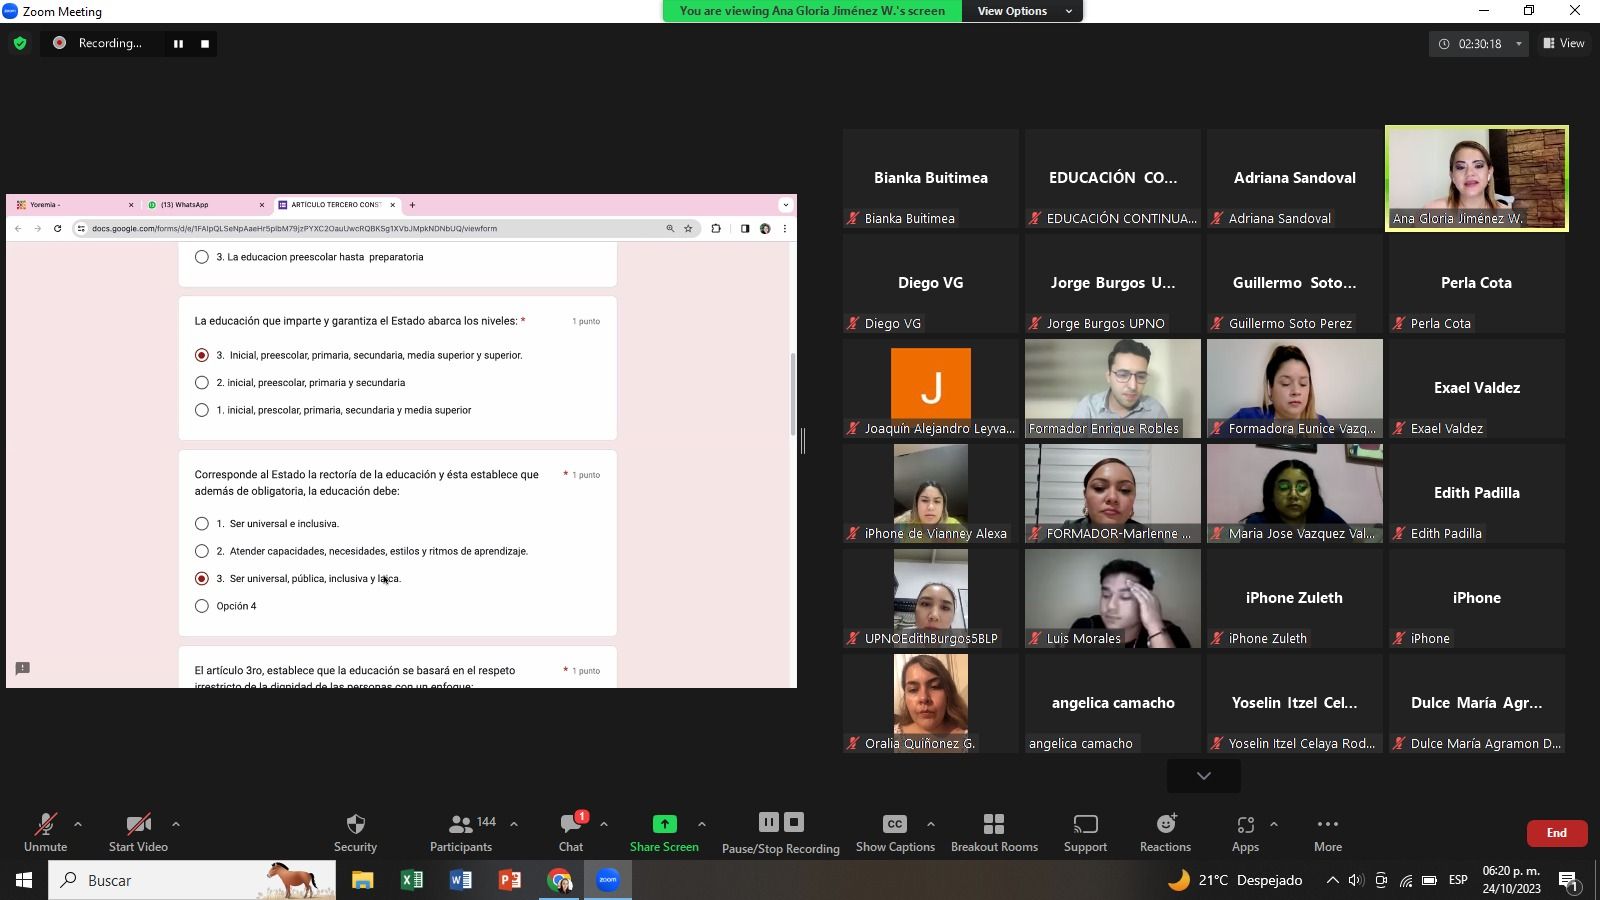Stop the recording in top bar
Screen dimensions: 1600x900
(x=205, y=44)
